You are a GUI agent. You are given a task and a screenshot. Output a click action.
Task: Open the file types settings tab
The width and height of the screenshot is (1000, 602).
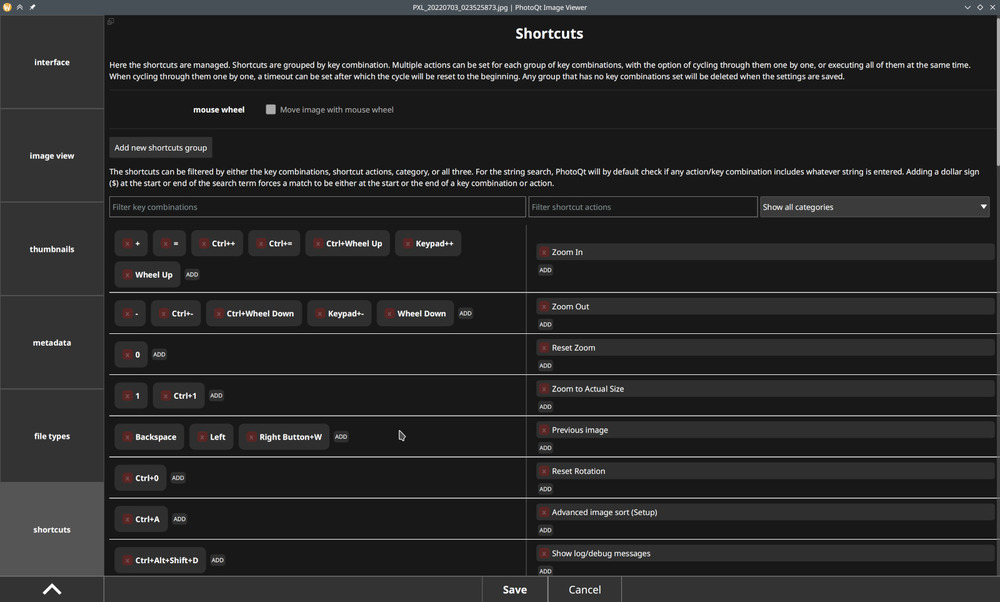point(52,436)
